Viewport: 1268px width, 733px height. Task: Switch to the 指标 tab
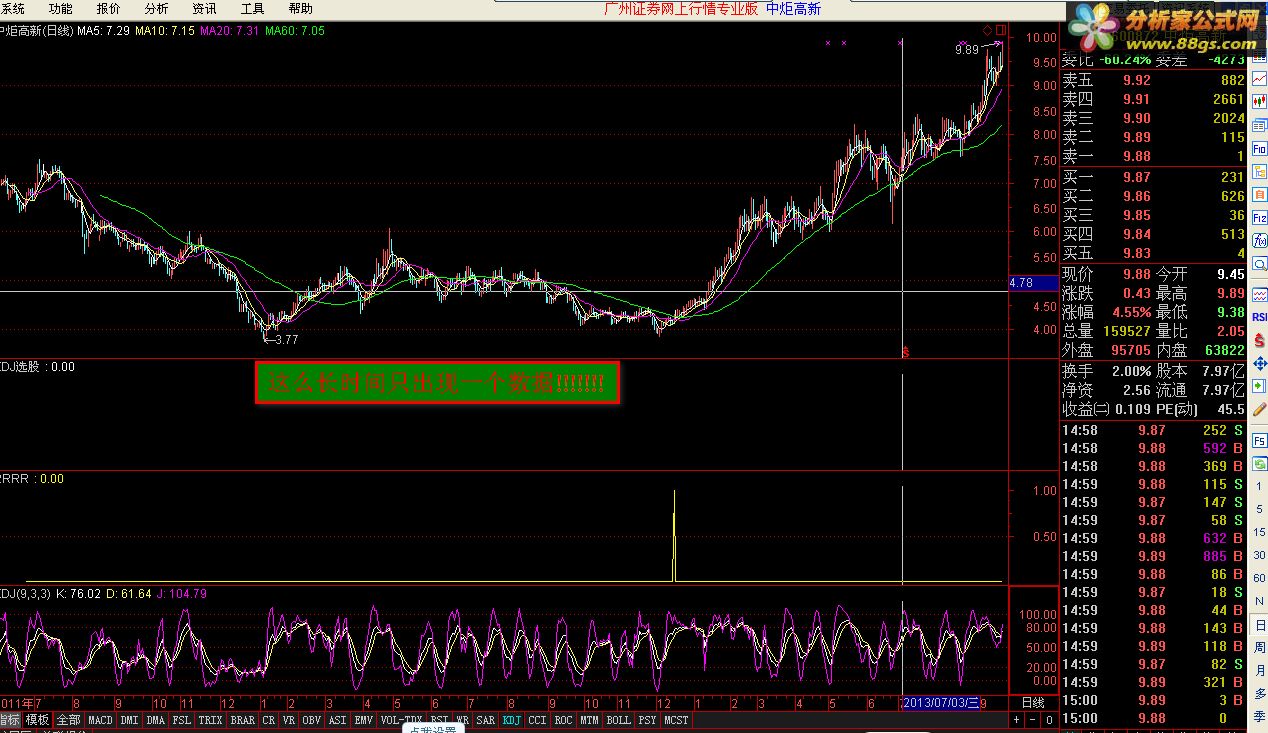[x=10, y=720]
